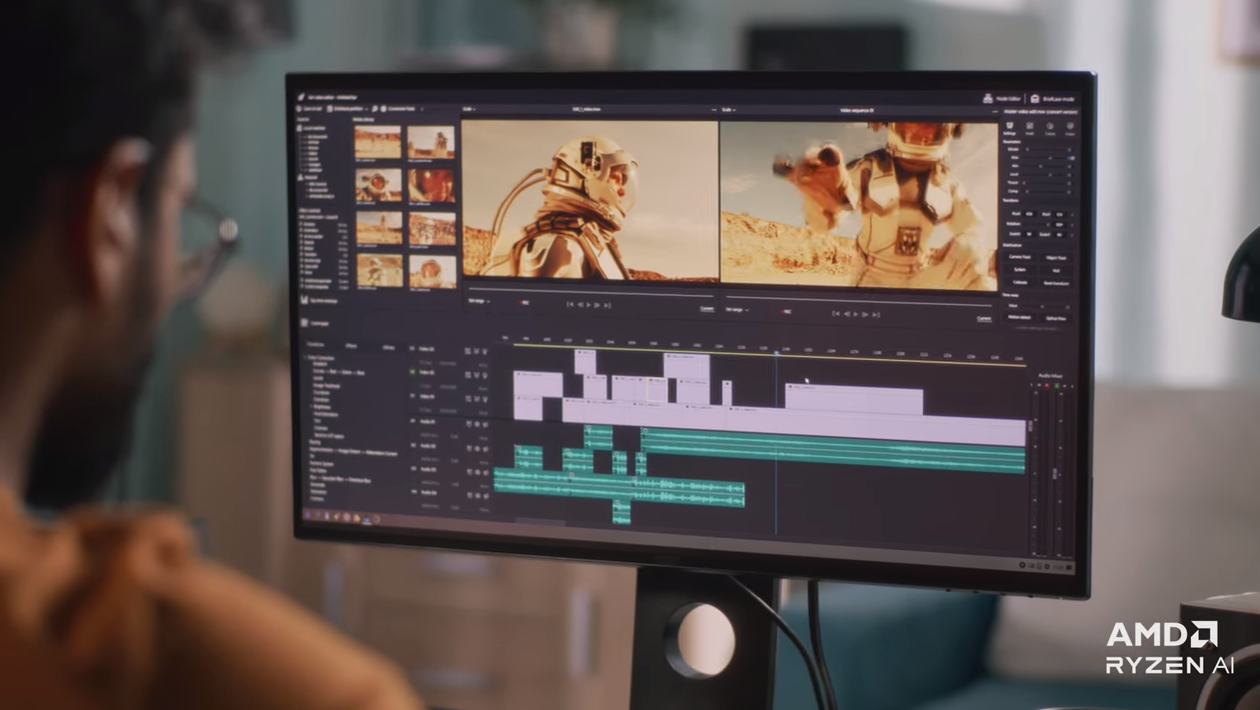Click the Audio Mixer panel title
The height and width of the screenshot is (710, 1260).
point(1050,376)
